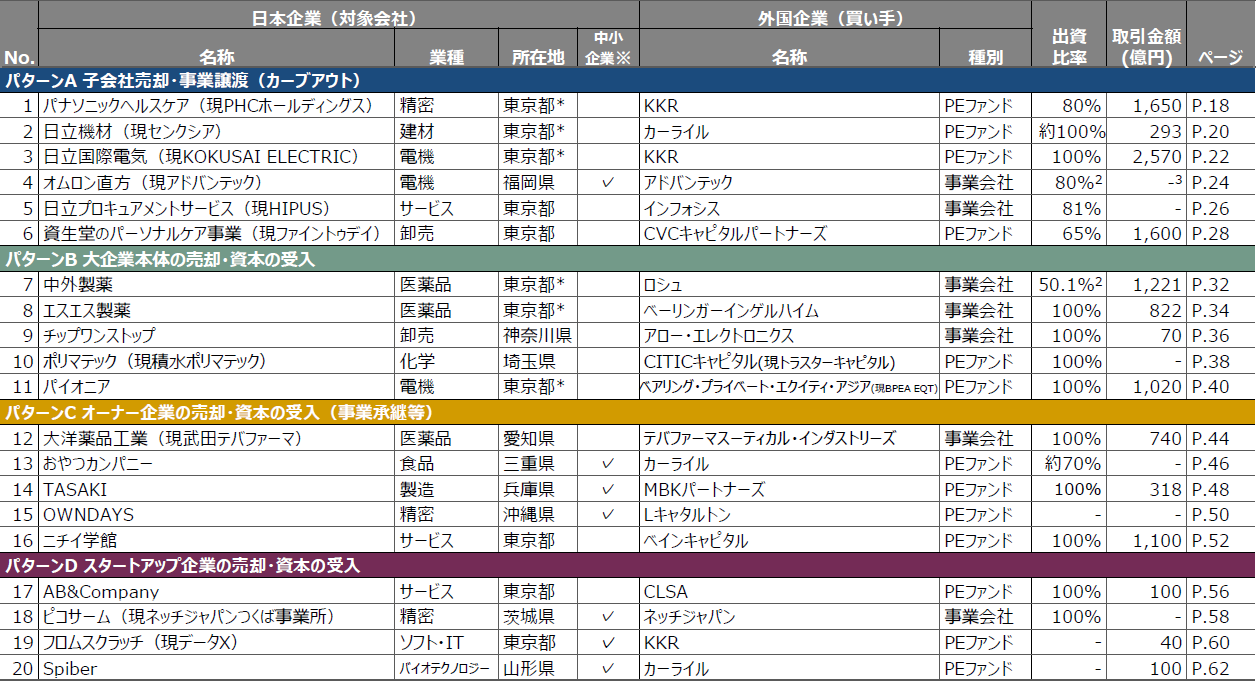Image resolution: width=1256 pixels, height=681 pixels.
Task: Select the パターンC オーナー企業の売却 section row
Action: click(627, 412)
